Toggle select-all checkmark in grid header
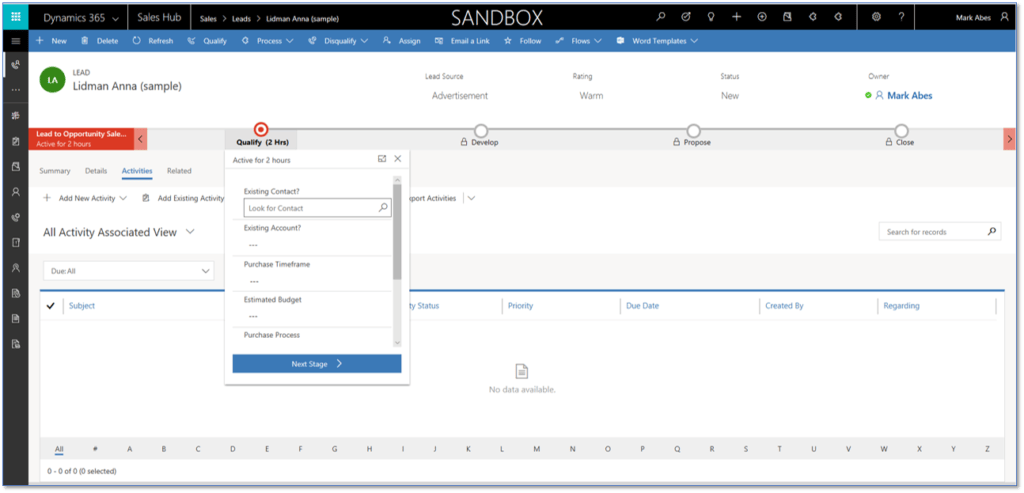Screen dimensions: 1024x493 [x=51, y=306]
